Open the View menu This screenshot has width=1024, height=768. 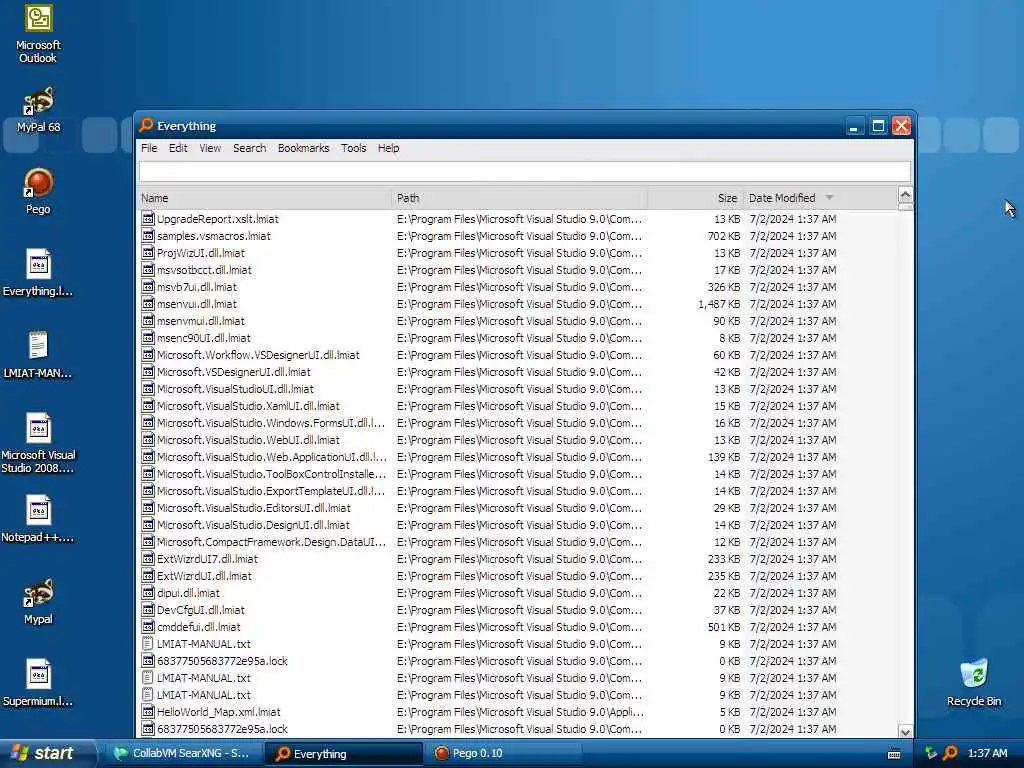pos(210,148)
